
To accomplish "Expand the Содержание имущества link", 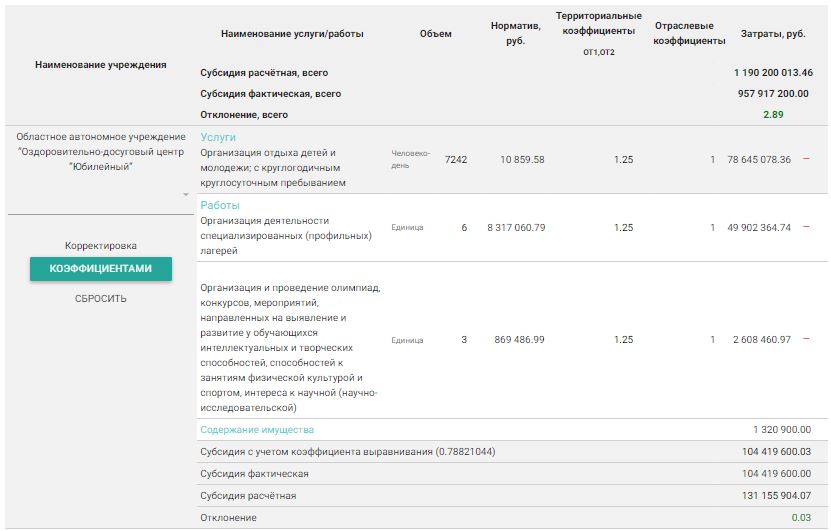I will pos(257,430).
